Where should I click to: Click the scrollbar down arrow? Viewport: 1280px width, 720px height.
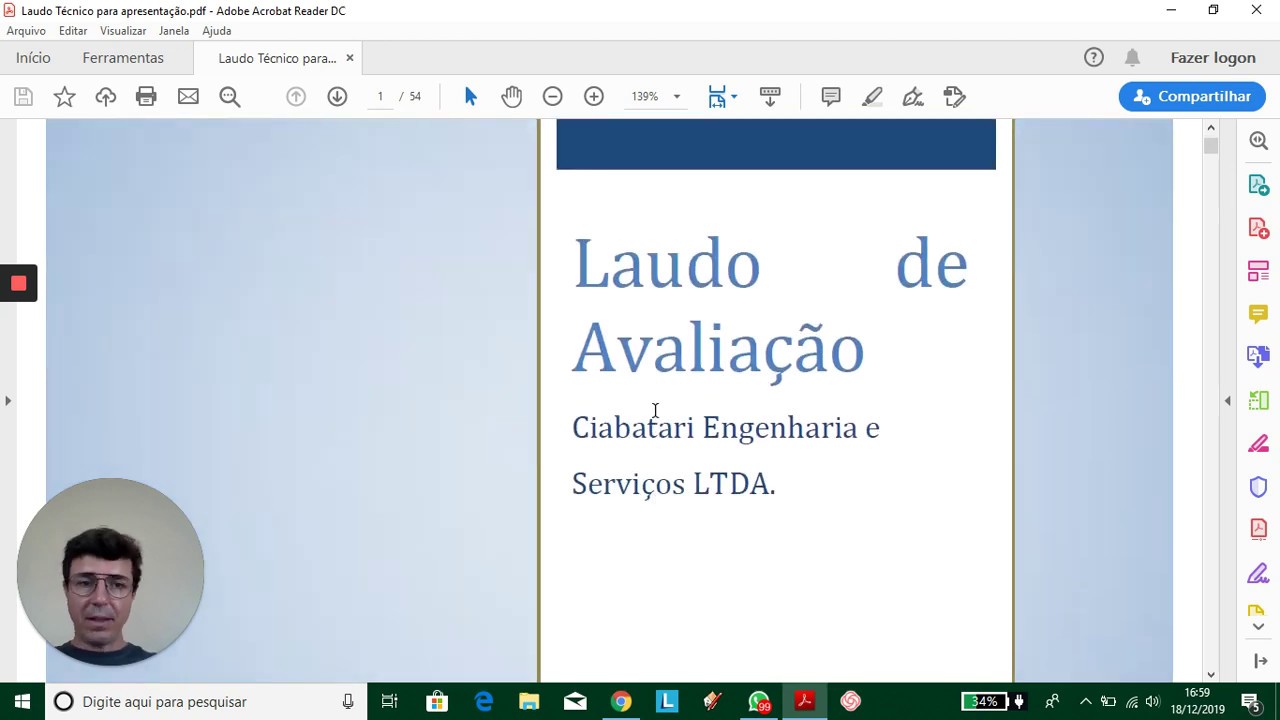coord(1211,674)
